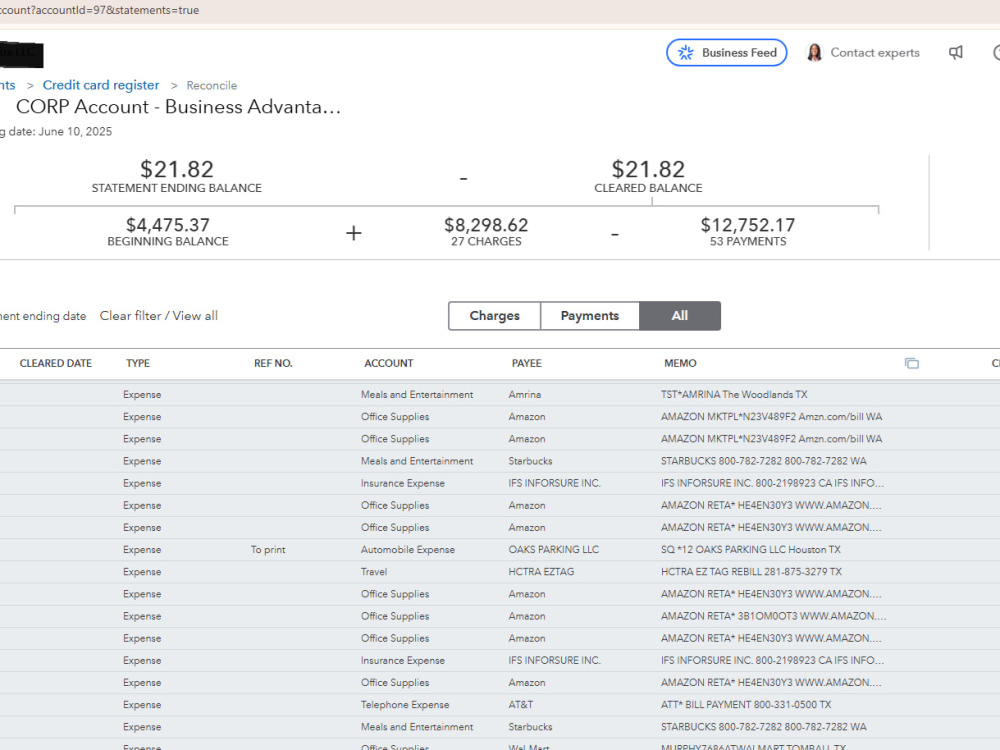Click the To print reference cell
The image size is (1000, 750).
(x=268, y=550)
